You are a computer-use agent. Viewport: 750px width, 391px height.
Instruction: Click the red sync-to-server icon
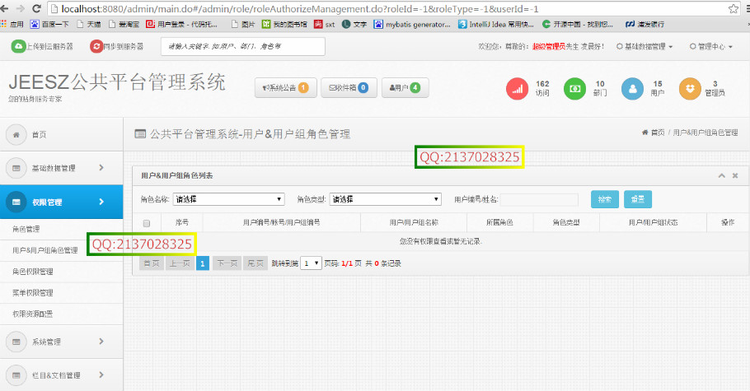tap(97, 46)
